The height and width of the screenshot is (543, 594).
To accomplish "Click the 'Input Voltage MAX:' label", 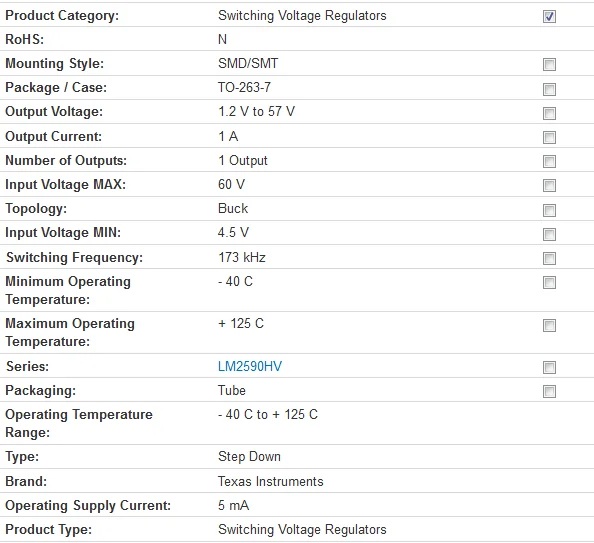I will [x=66, y=185].
